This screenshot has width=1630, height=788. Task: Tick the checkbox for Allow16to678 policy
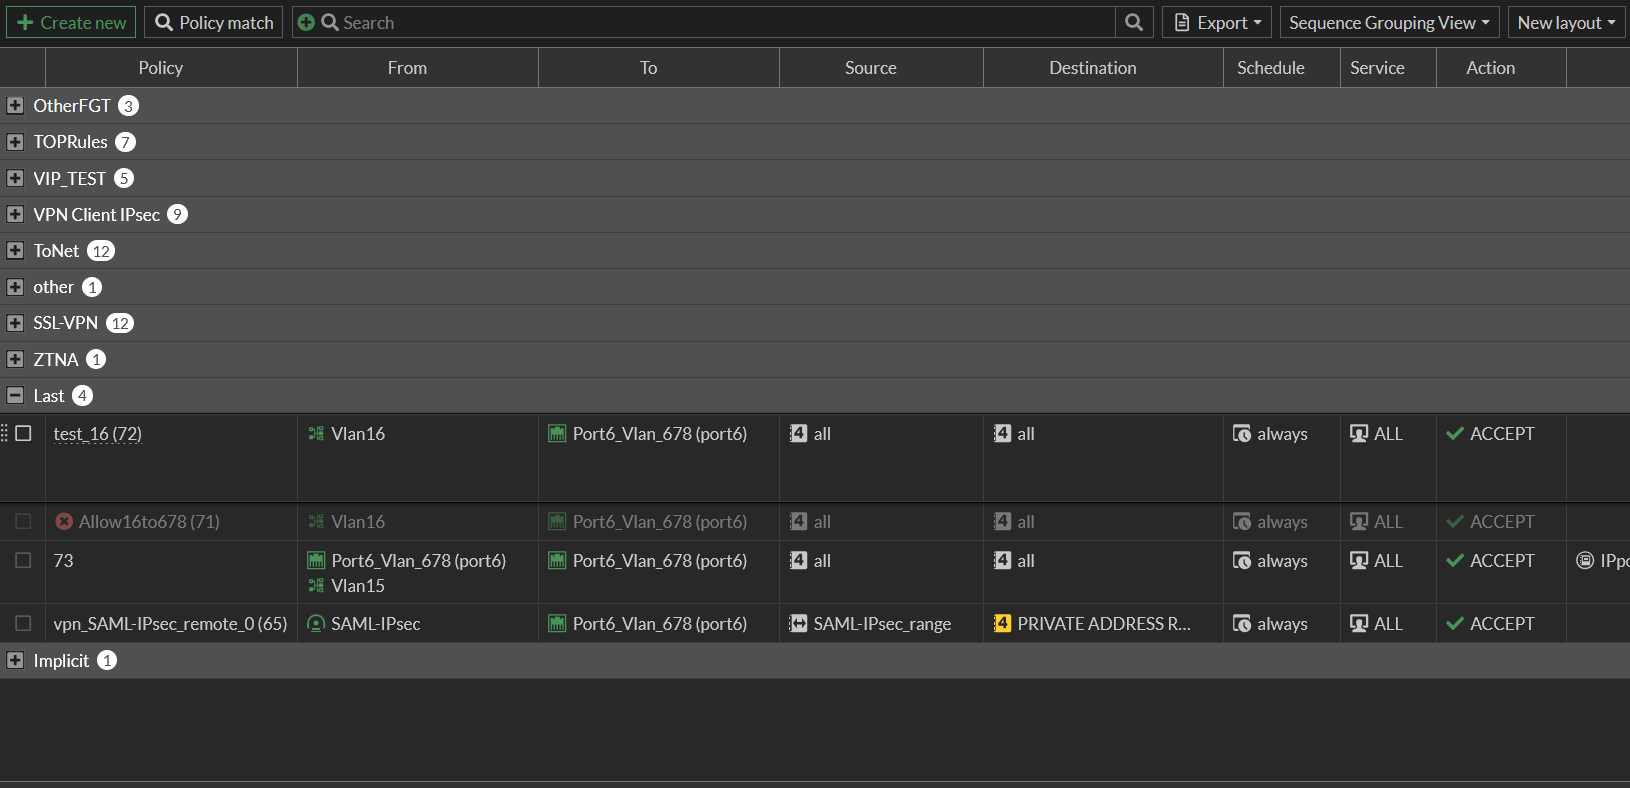coord(23,521)
